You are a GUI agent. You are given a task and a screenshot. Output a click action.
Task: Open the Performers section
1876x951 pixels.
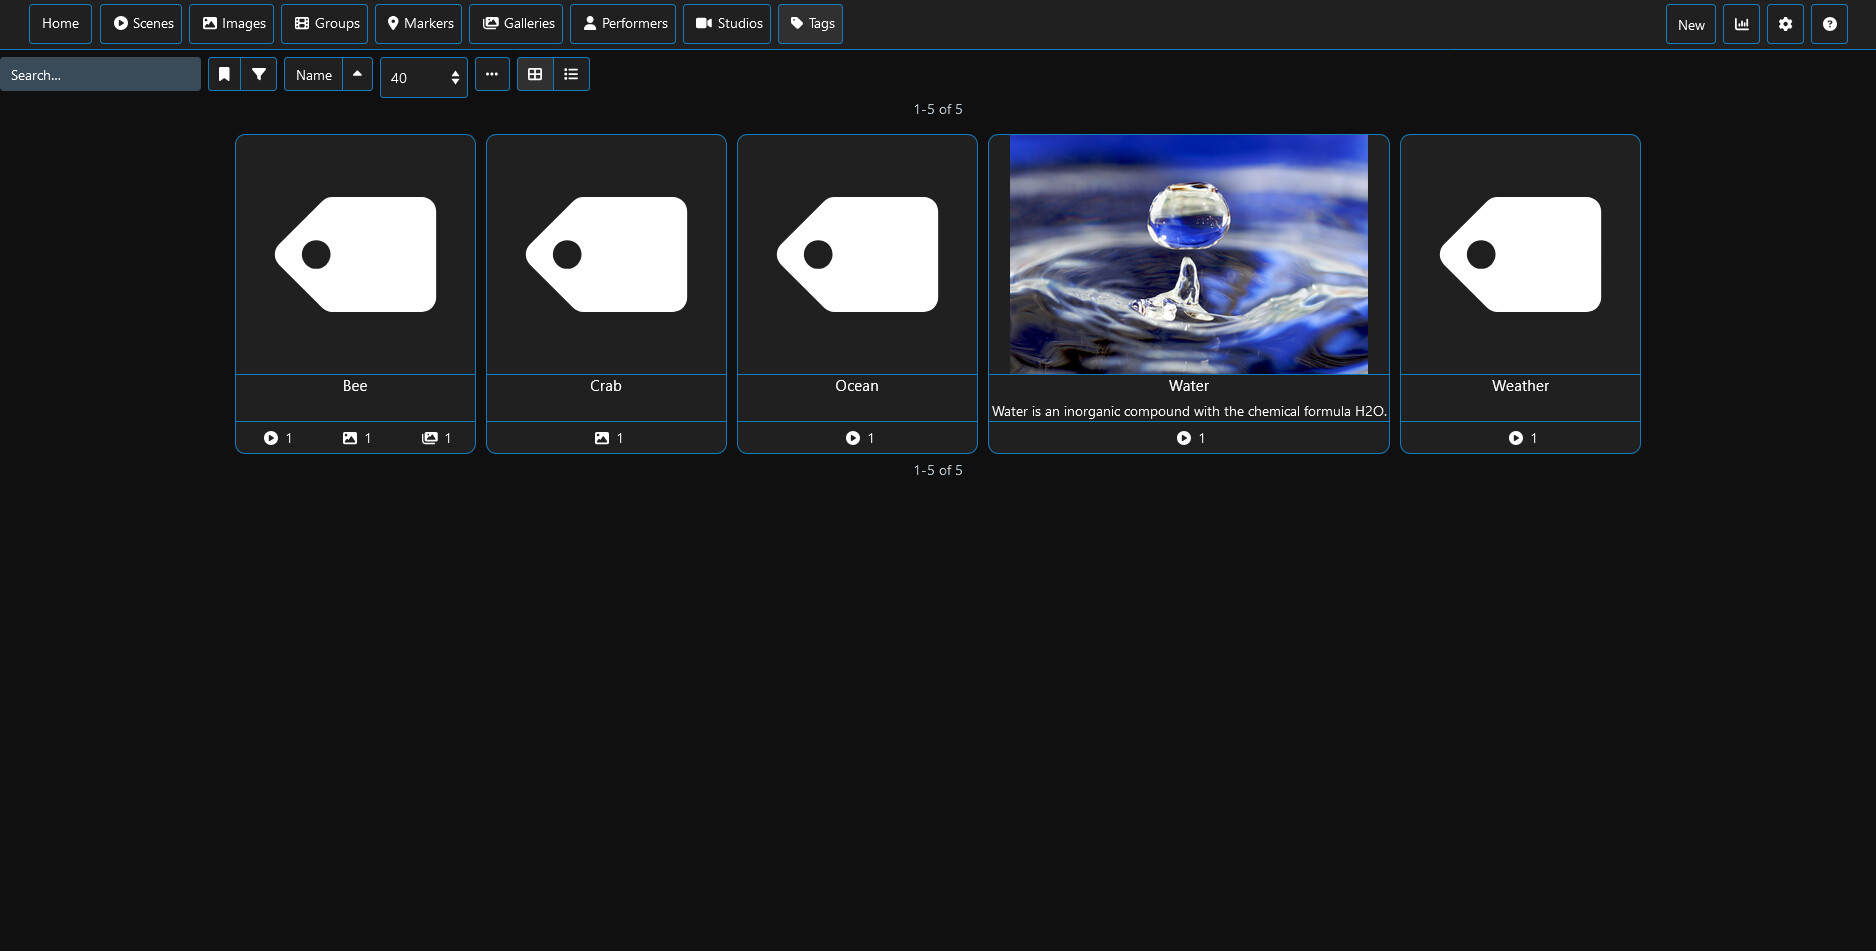(x=623, y=24)
